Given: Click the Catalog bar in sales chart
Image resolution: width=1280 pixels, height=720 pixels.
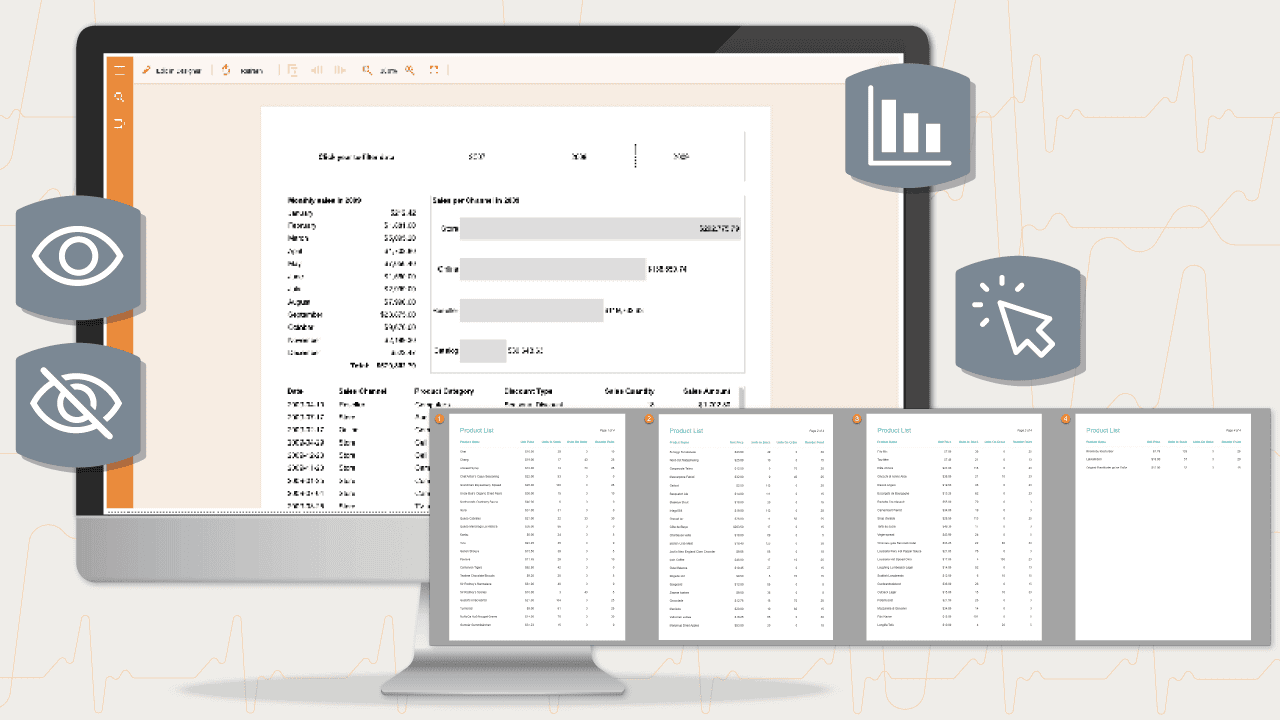Looking at the screenshot, I should coord(483,351).
